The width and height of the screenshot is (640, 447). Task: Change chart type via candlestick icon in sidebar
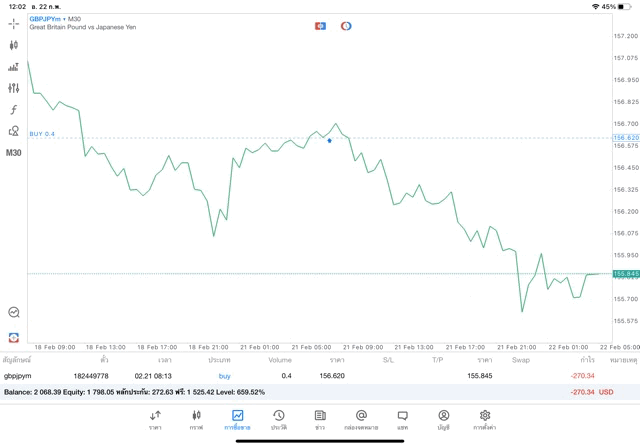tap(13, 45)
